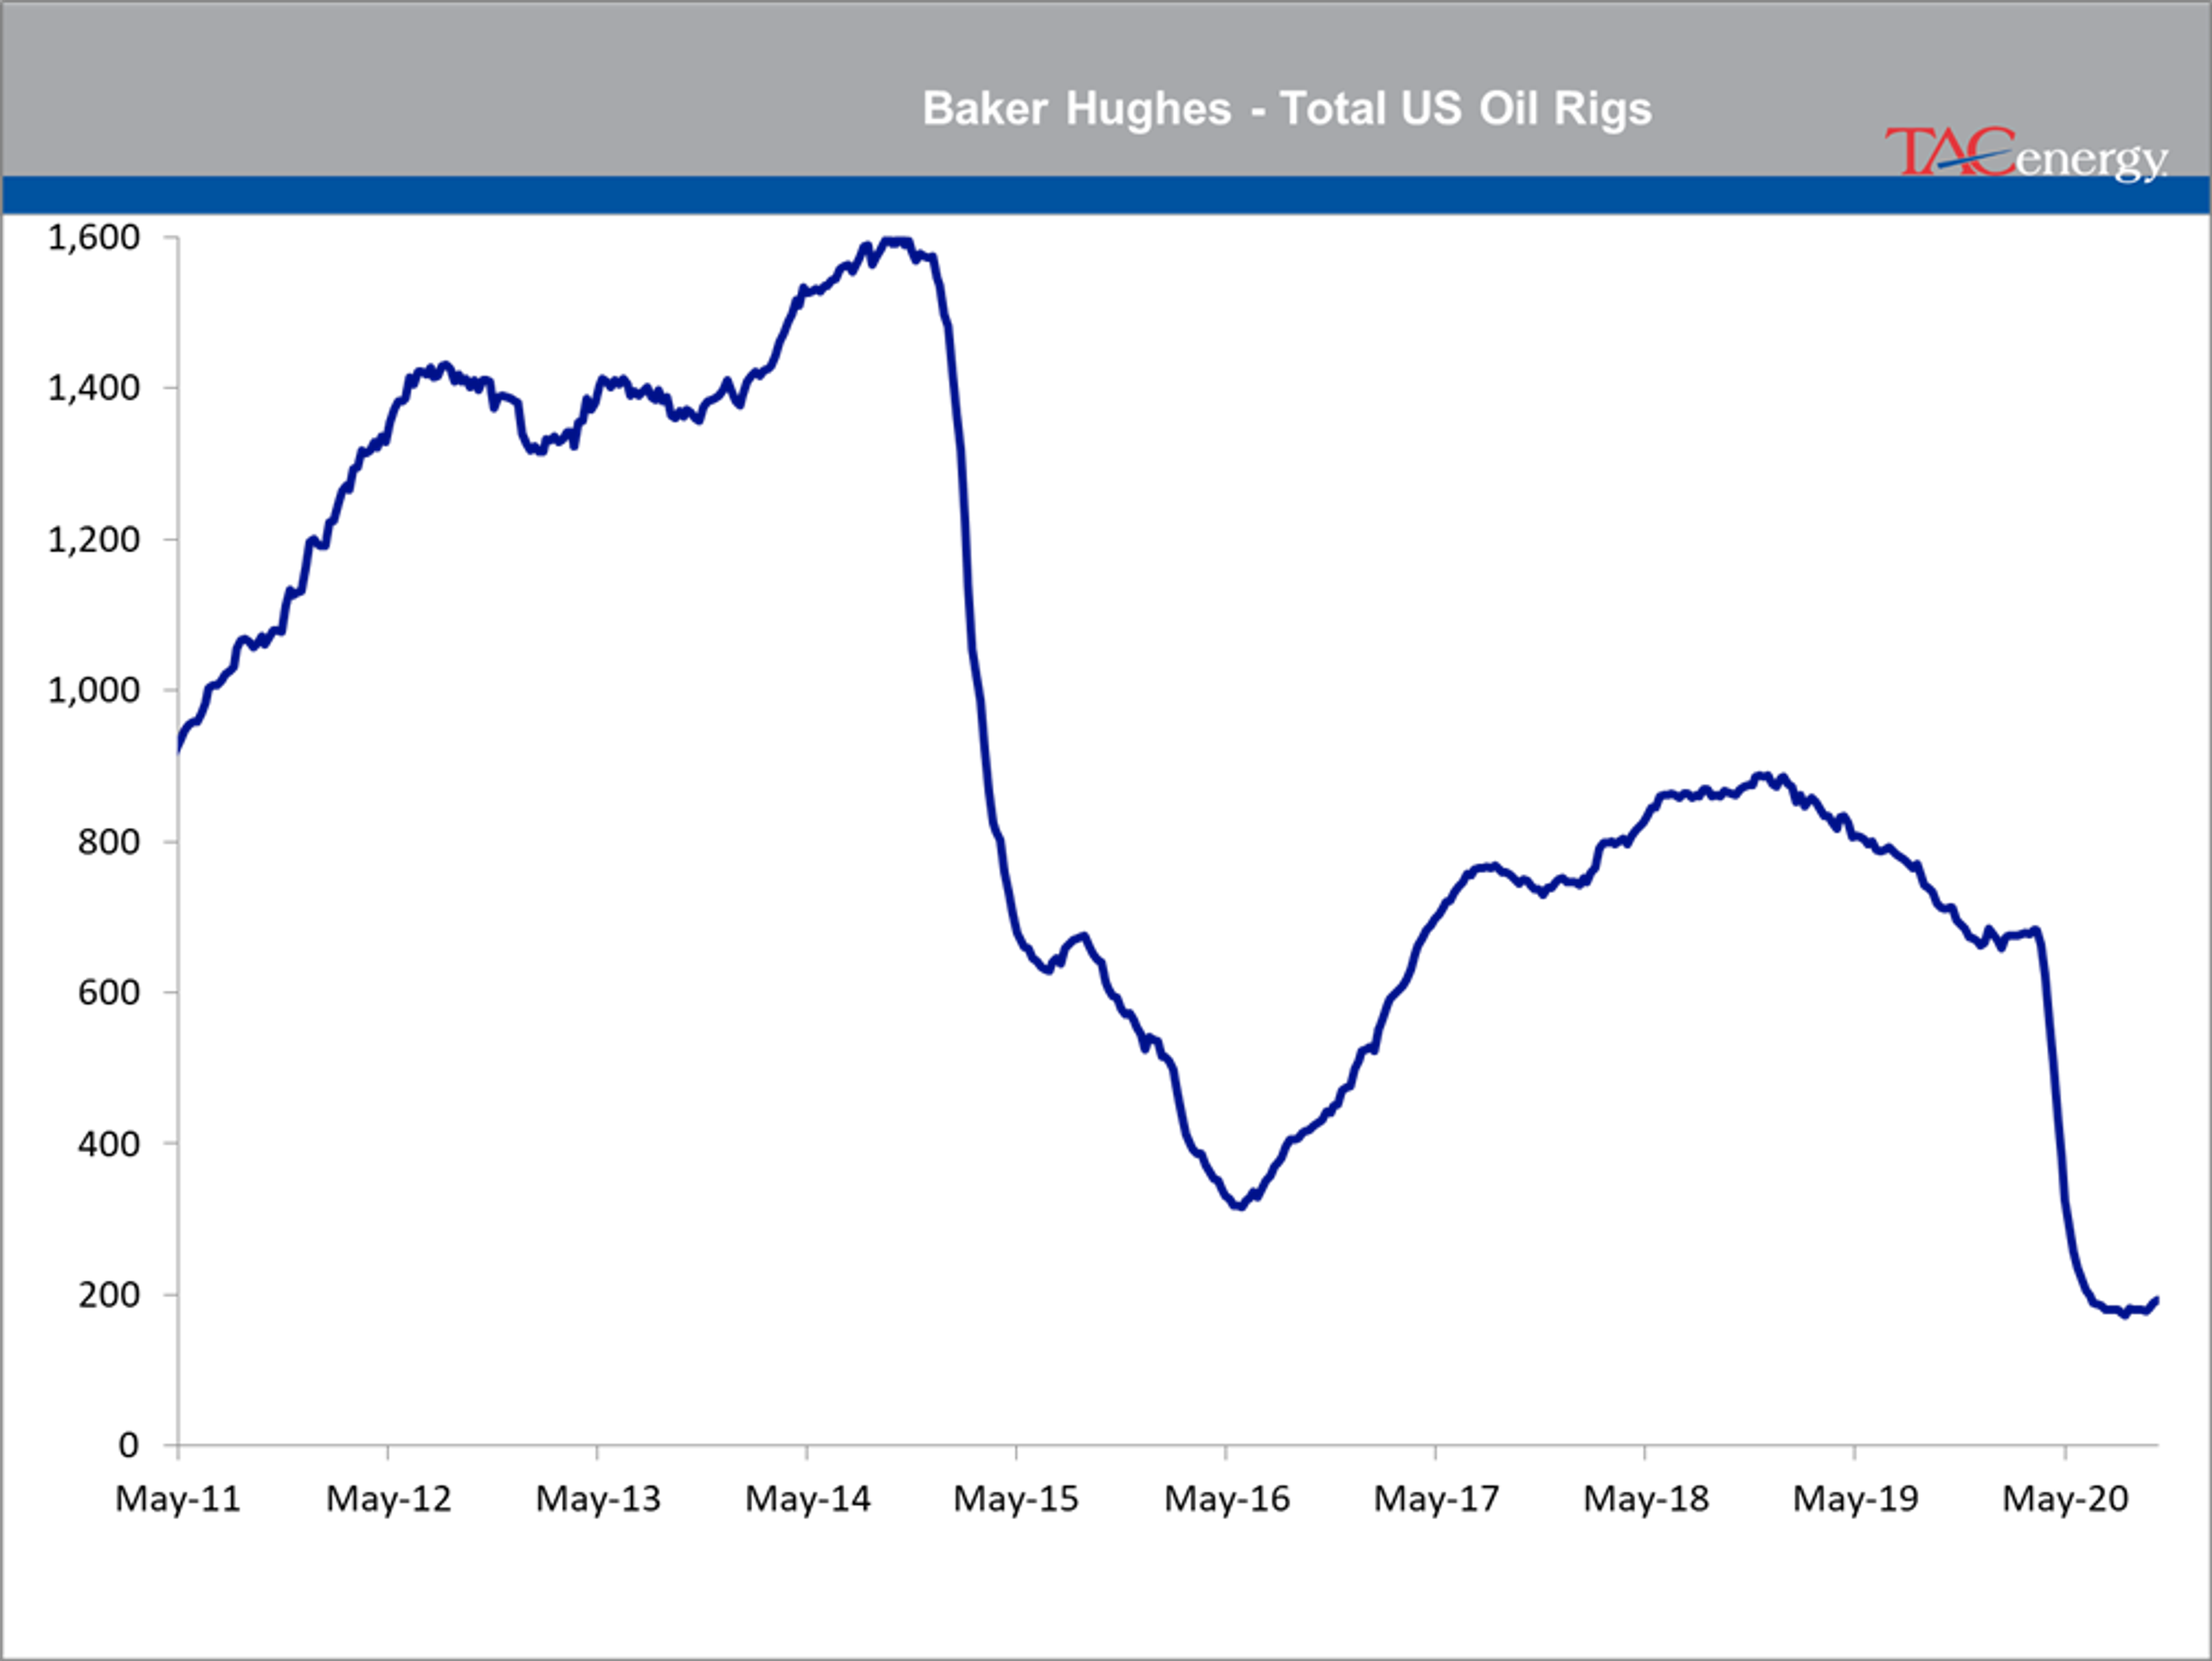The image size is (2212, 1661).
Task: Click the May-11 x-axis label
Action: [x=178, y=1499]
